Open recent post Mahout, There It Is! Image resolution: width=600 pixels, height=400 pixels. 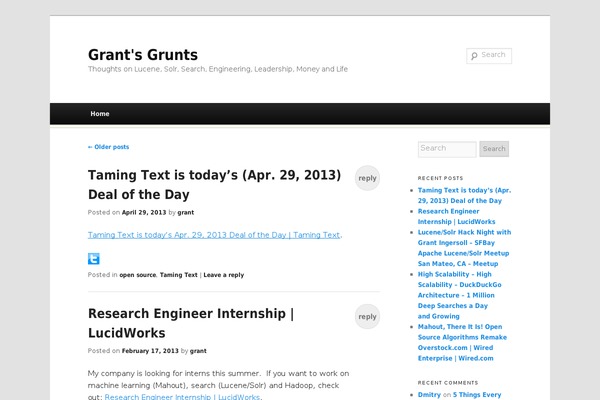pos(462,343)
